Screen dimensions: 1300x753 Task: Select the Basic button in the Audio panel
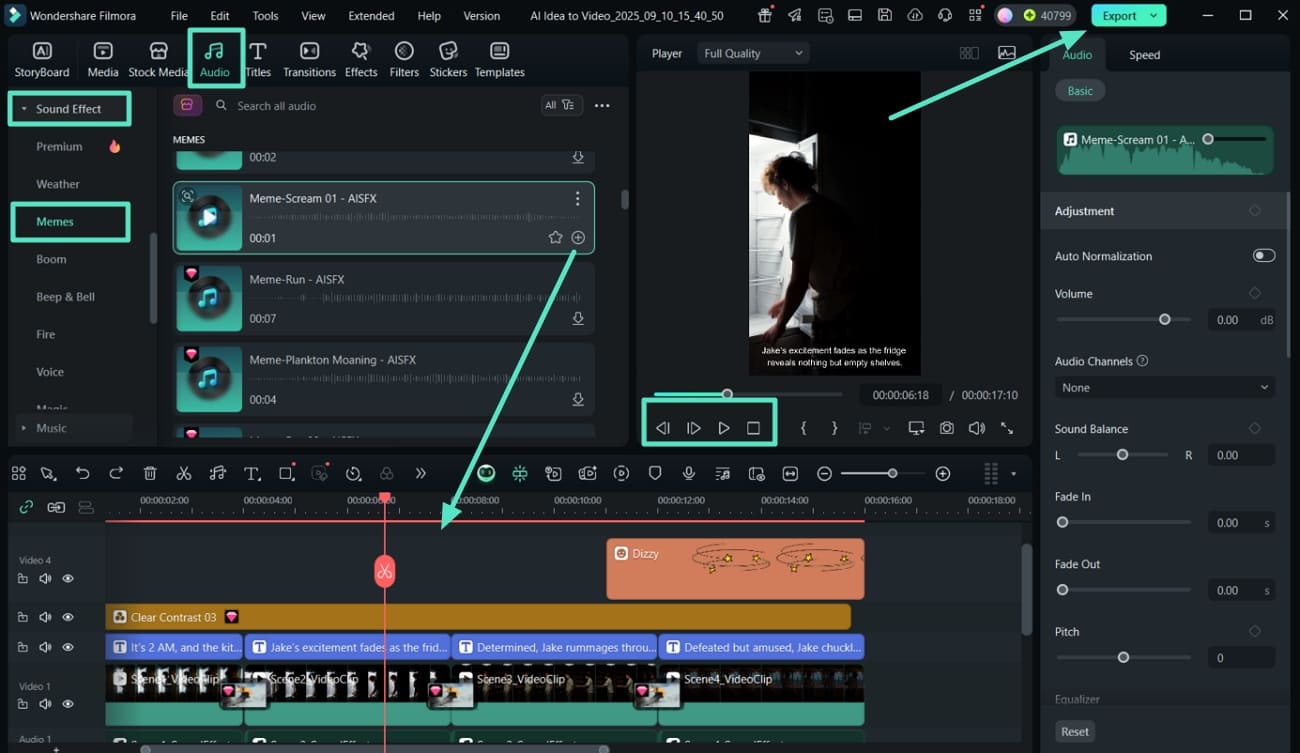point(1080,91)
